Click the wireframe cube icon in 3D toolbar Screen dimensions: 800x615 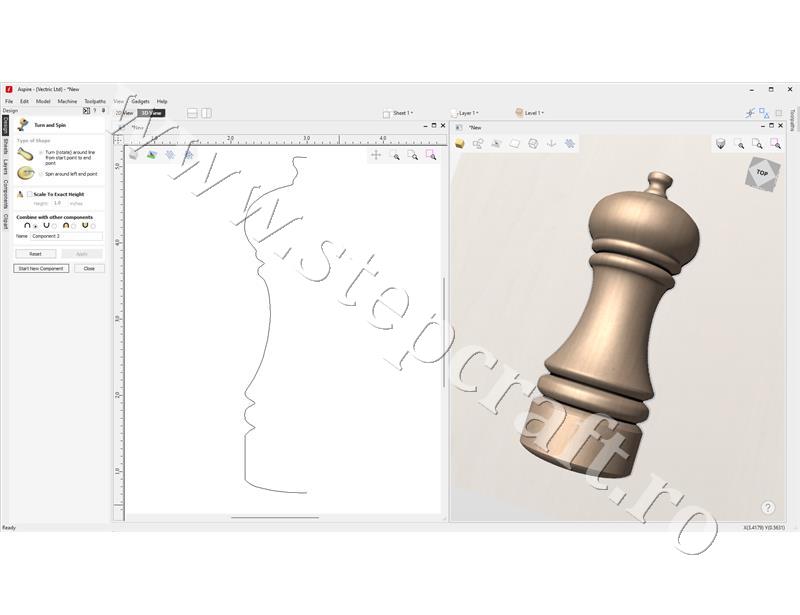click(533, 144)
